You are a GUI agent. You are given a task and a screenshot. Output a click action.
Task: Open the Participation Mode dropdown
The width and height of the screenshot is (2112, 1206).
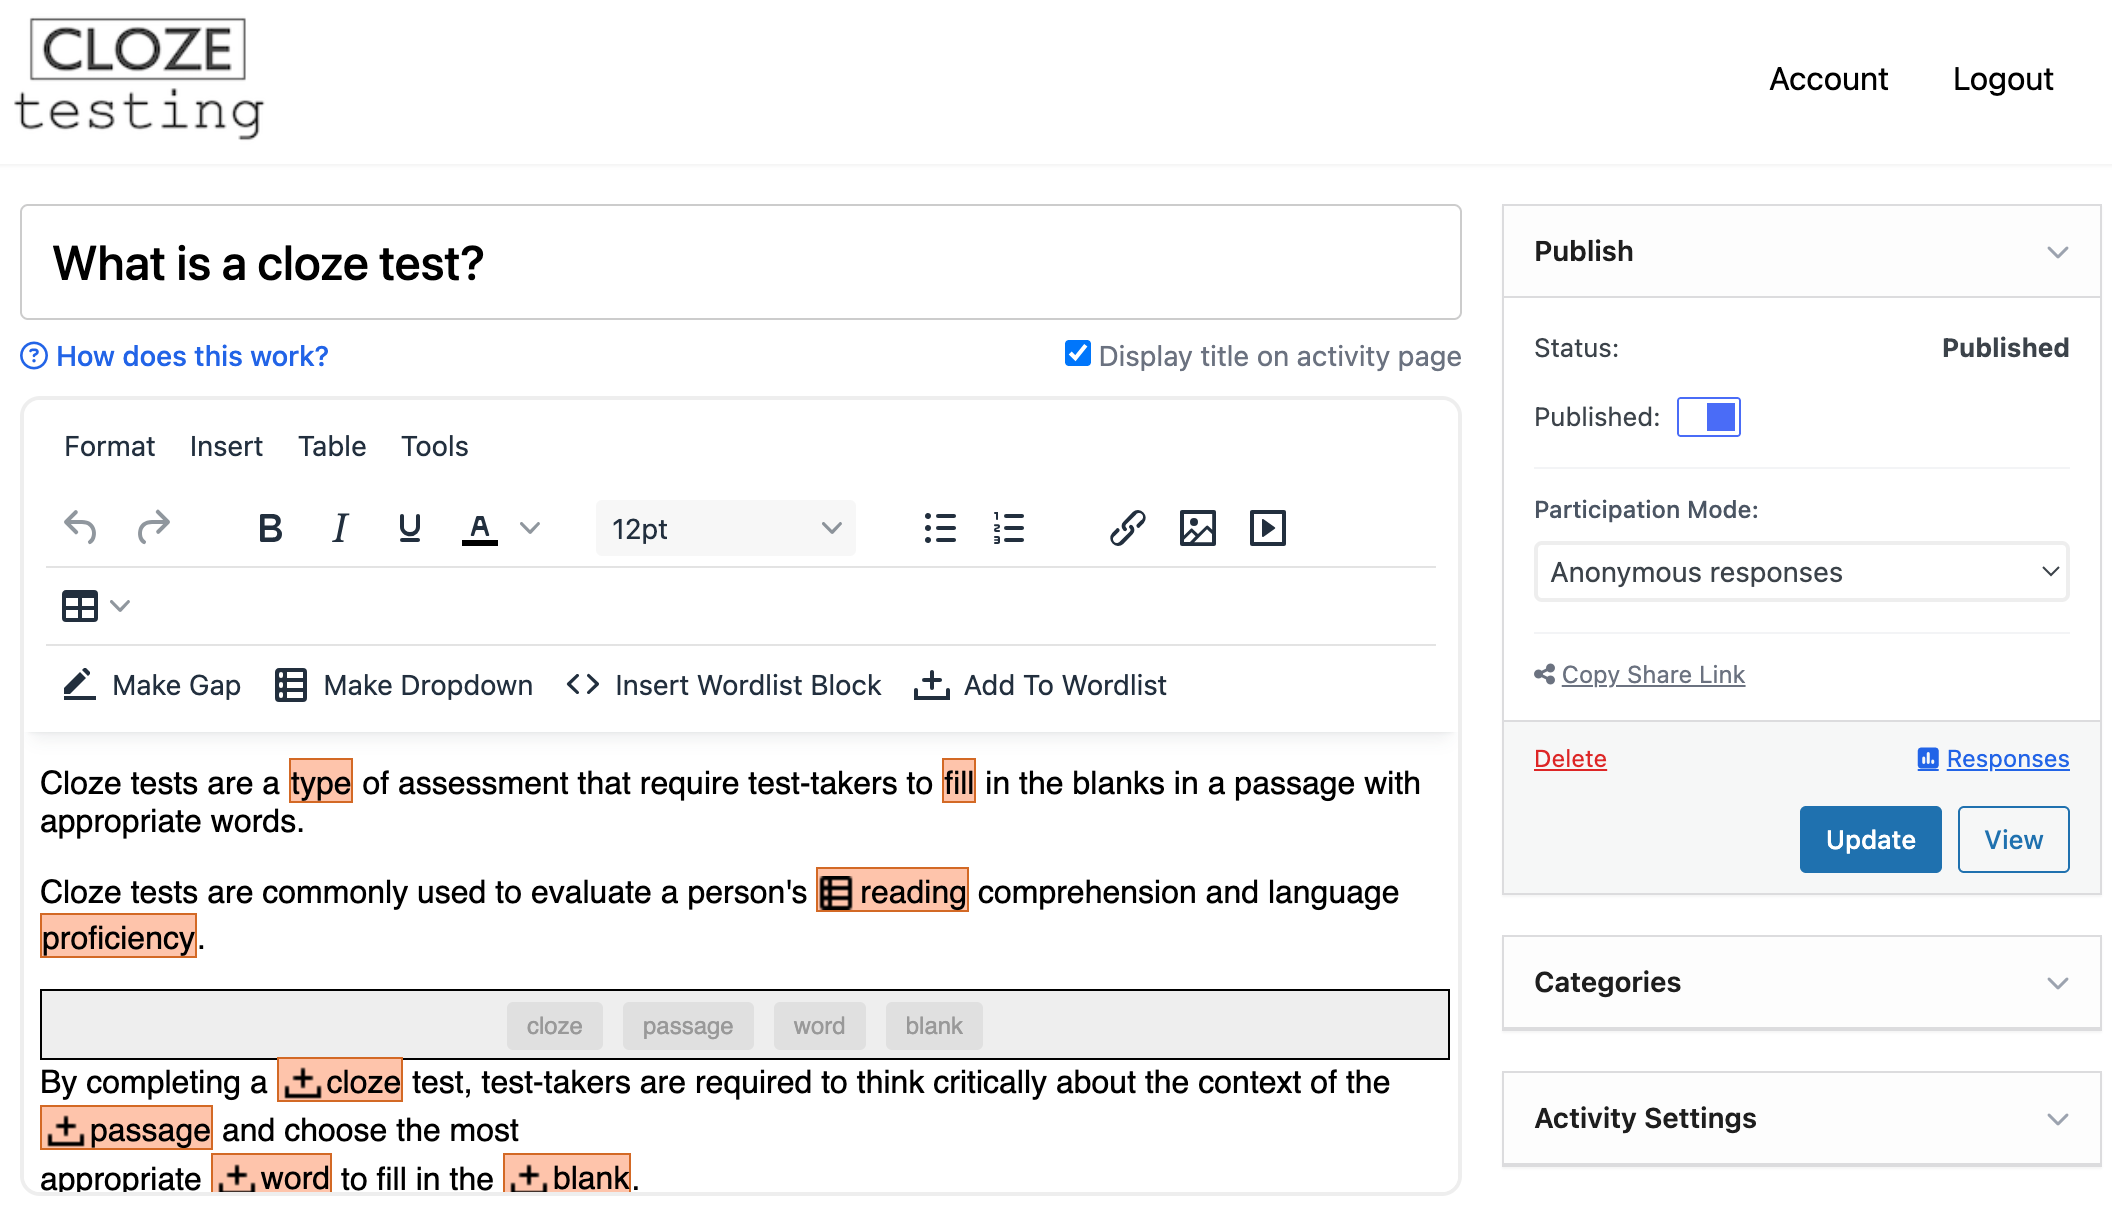click(1801, 572)
